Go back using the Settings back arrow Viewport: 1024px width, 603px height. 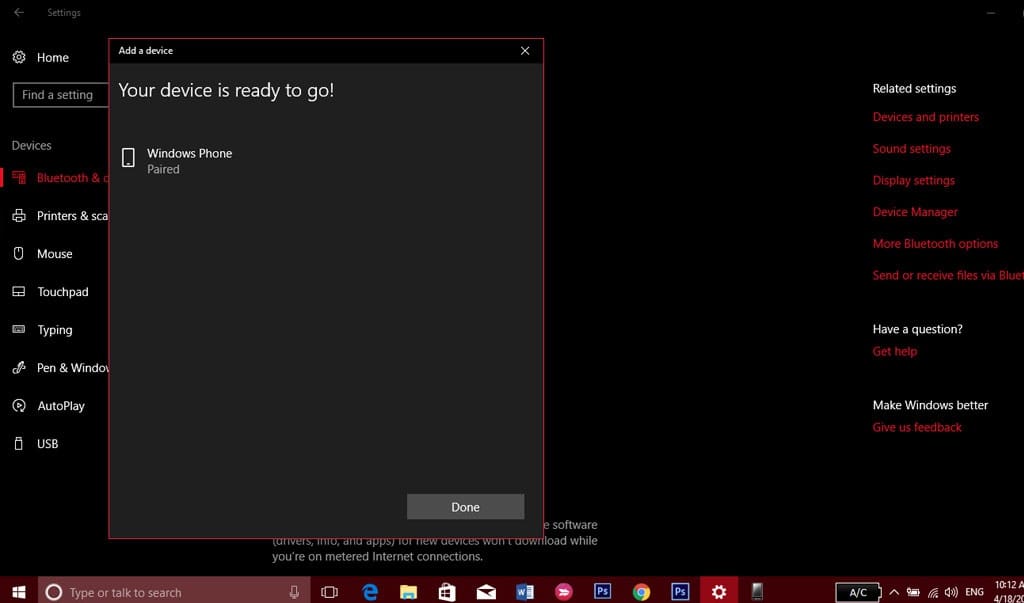19,13
